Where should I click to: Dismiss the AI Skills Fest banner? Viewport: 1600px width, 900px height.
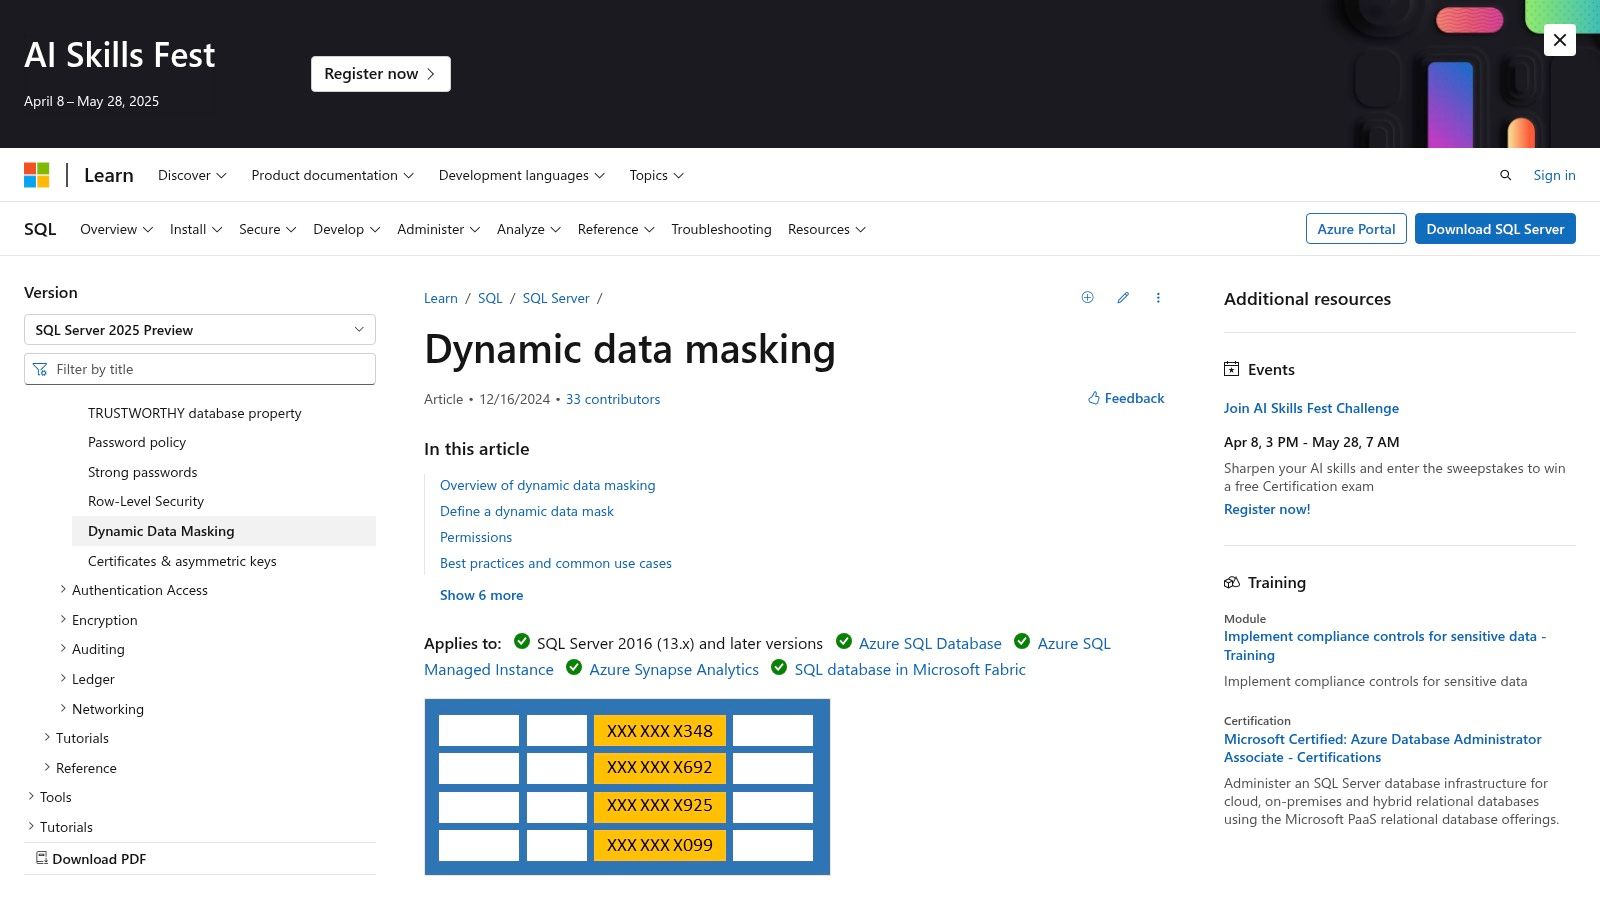[1559, 40]
